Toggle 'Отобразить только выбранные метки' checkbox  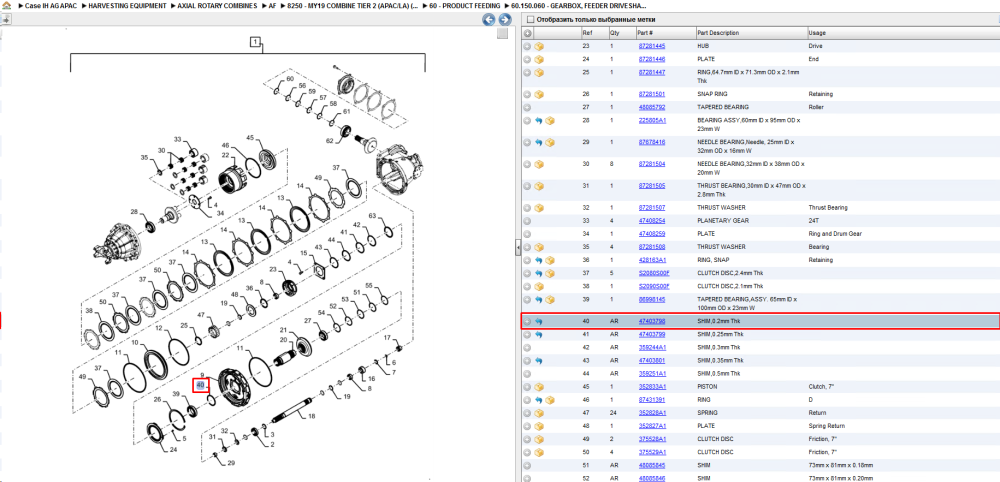530,20
